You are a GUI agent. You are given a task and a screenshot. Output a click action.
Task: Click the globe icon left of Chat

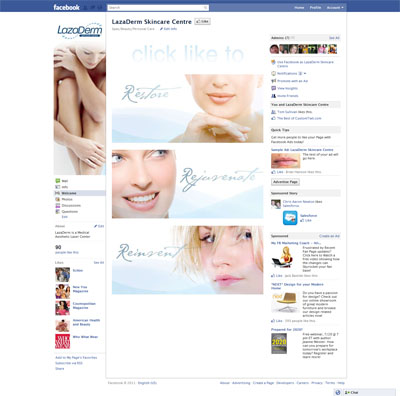337,392
